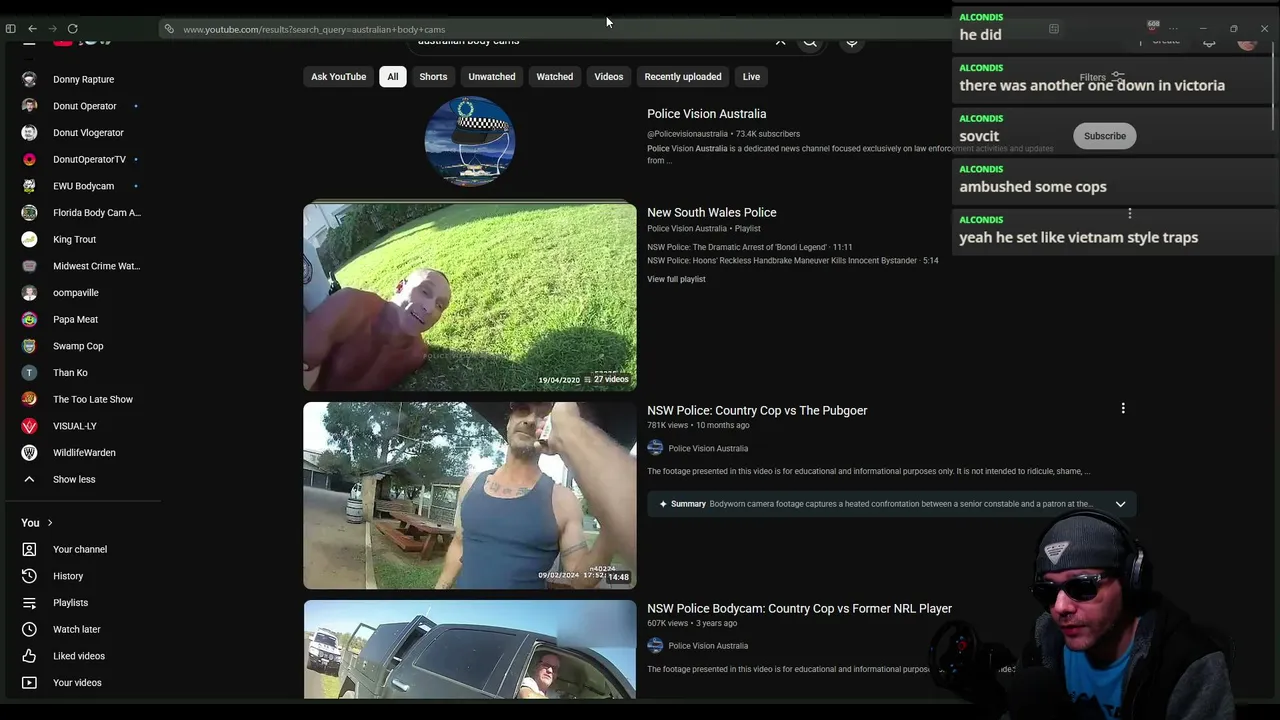The height and width of the screenshot is (720, 1280).
Task: Select the Watched filter chip
Action: click(x=555, y=77)
